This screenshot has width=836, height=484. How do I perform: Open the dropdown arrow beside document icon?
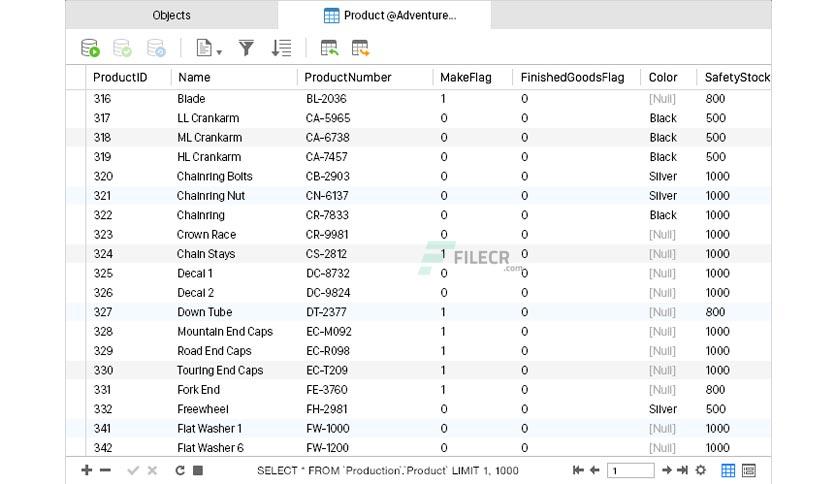coord(219,52)
